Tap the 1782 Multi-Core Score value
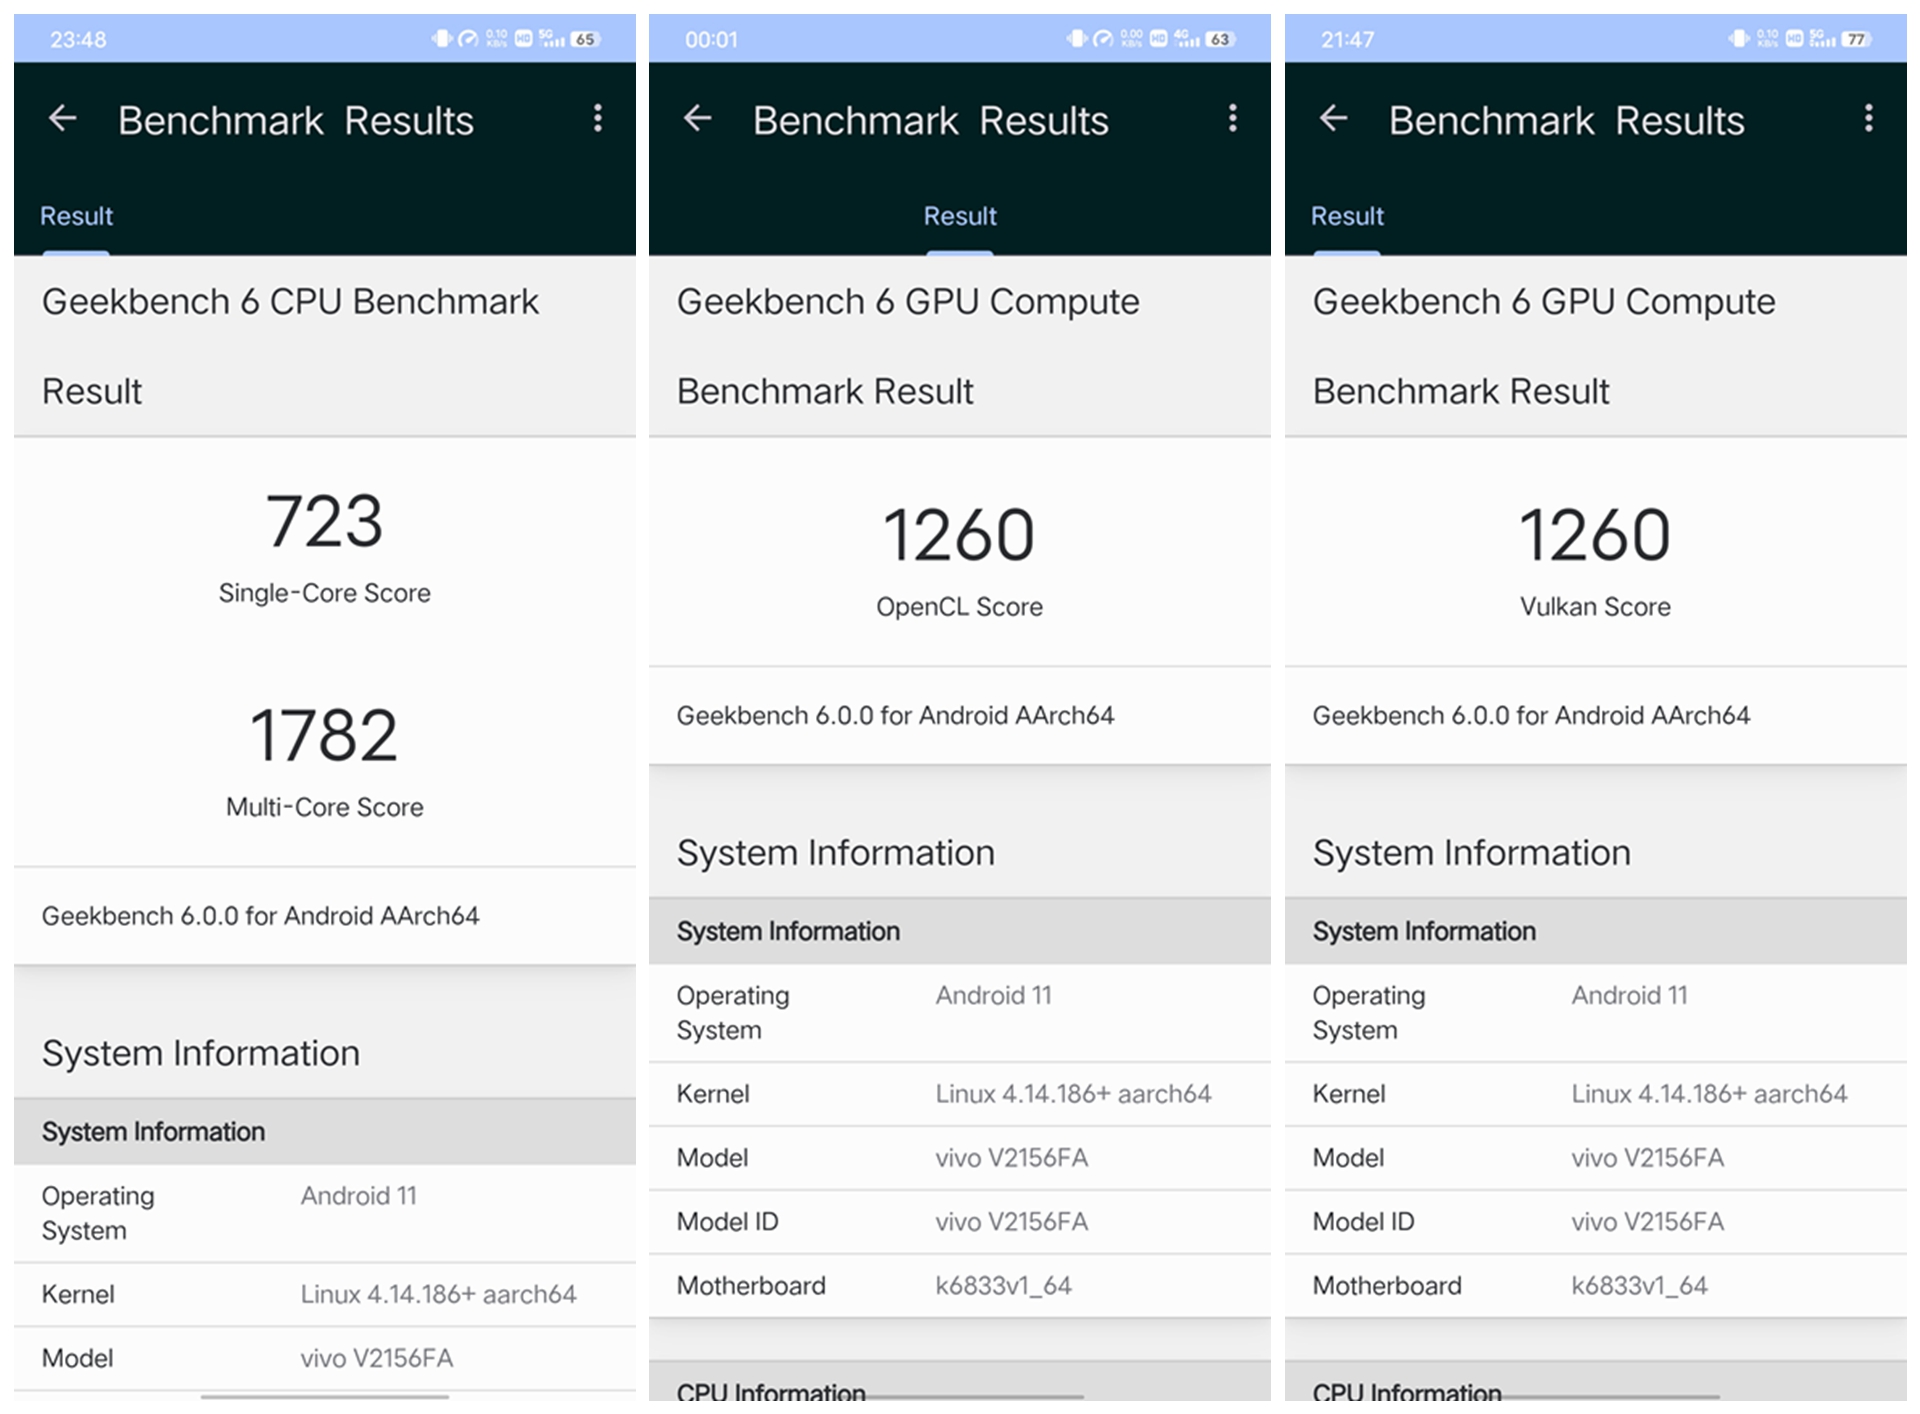Viewport: 1920px width, 1414px height. point(324,735)
